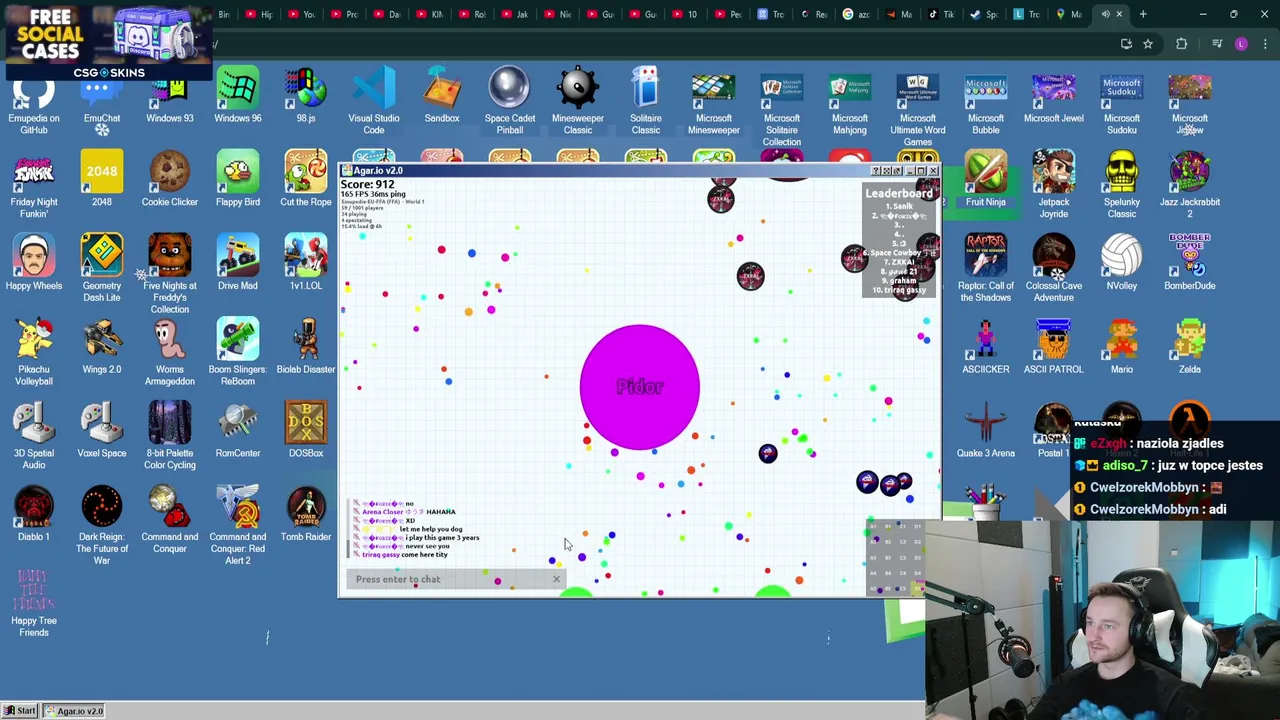Open Quake 3 Arena icon
The height and width of the screenshot is (720, 1280).
click(x=986, y=432)
